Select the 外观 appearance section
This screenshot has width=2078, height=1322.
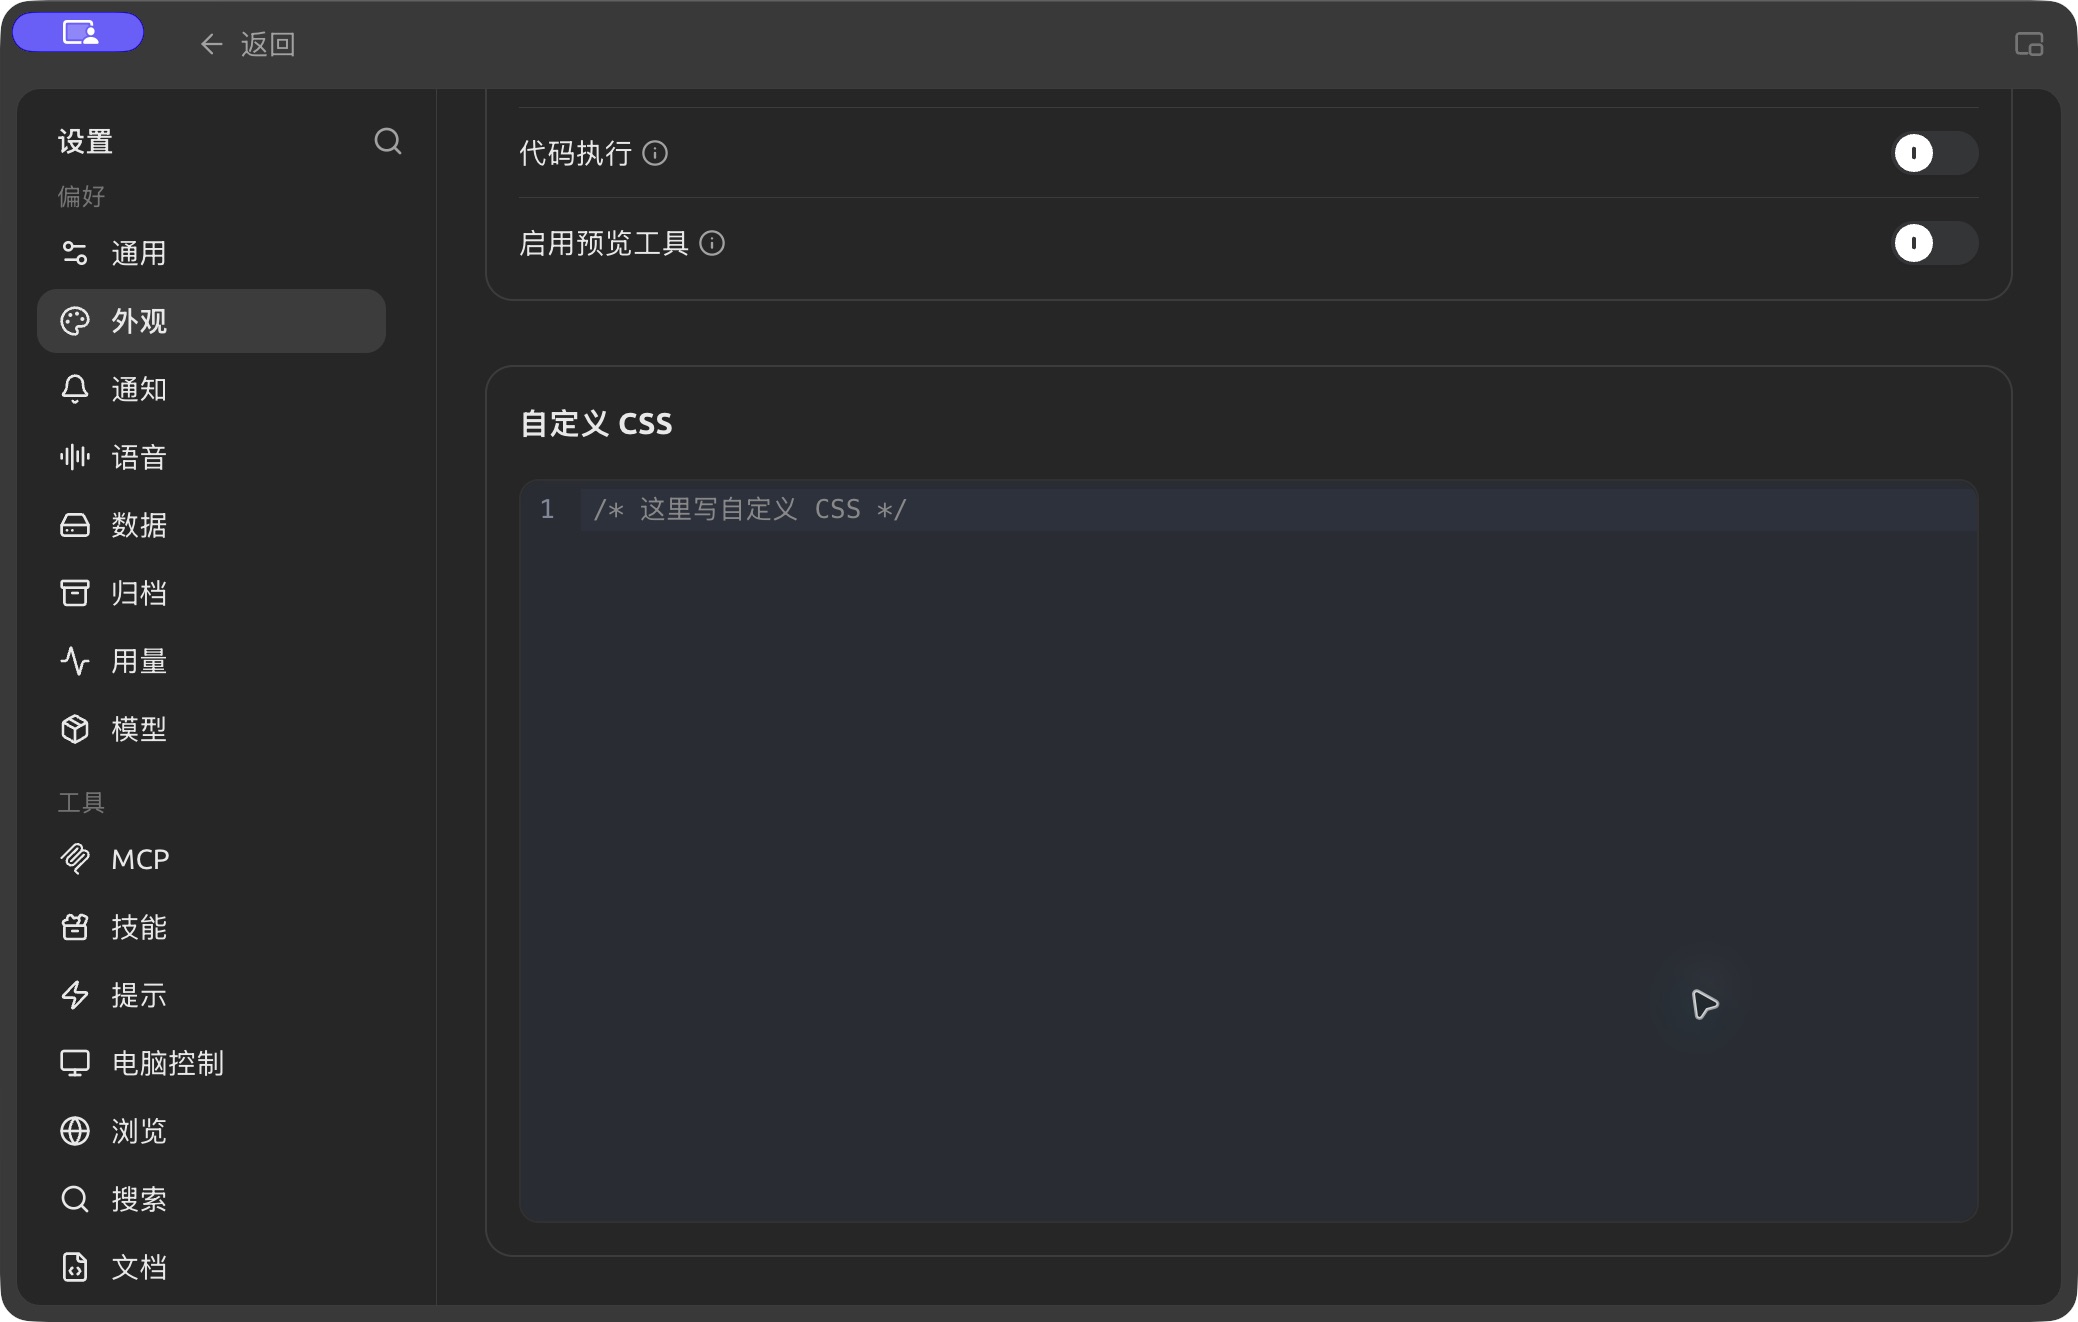(x=211, y=321)
